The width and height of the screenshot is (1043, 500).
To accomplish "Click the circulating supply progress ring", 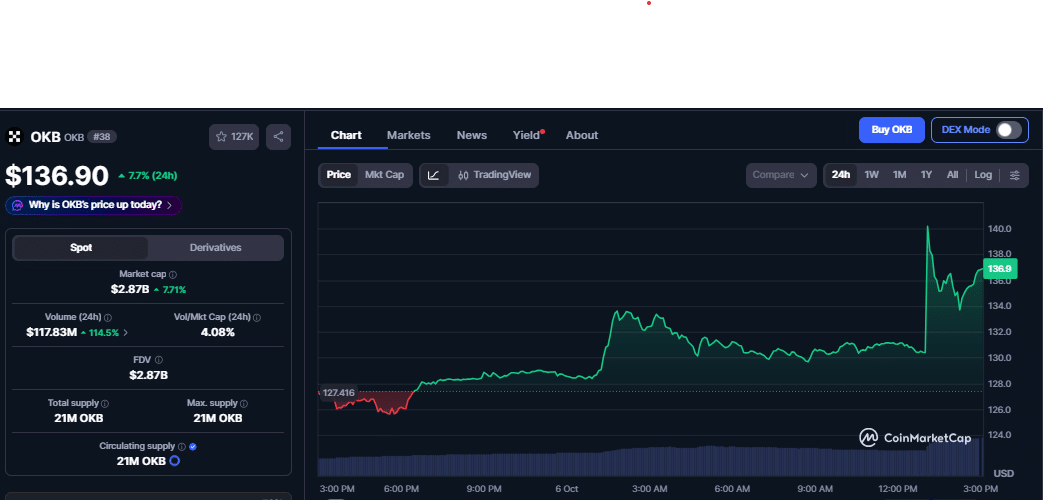I will 174,461.
